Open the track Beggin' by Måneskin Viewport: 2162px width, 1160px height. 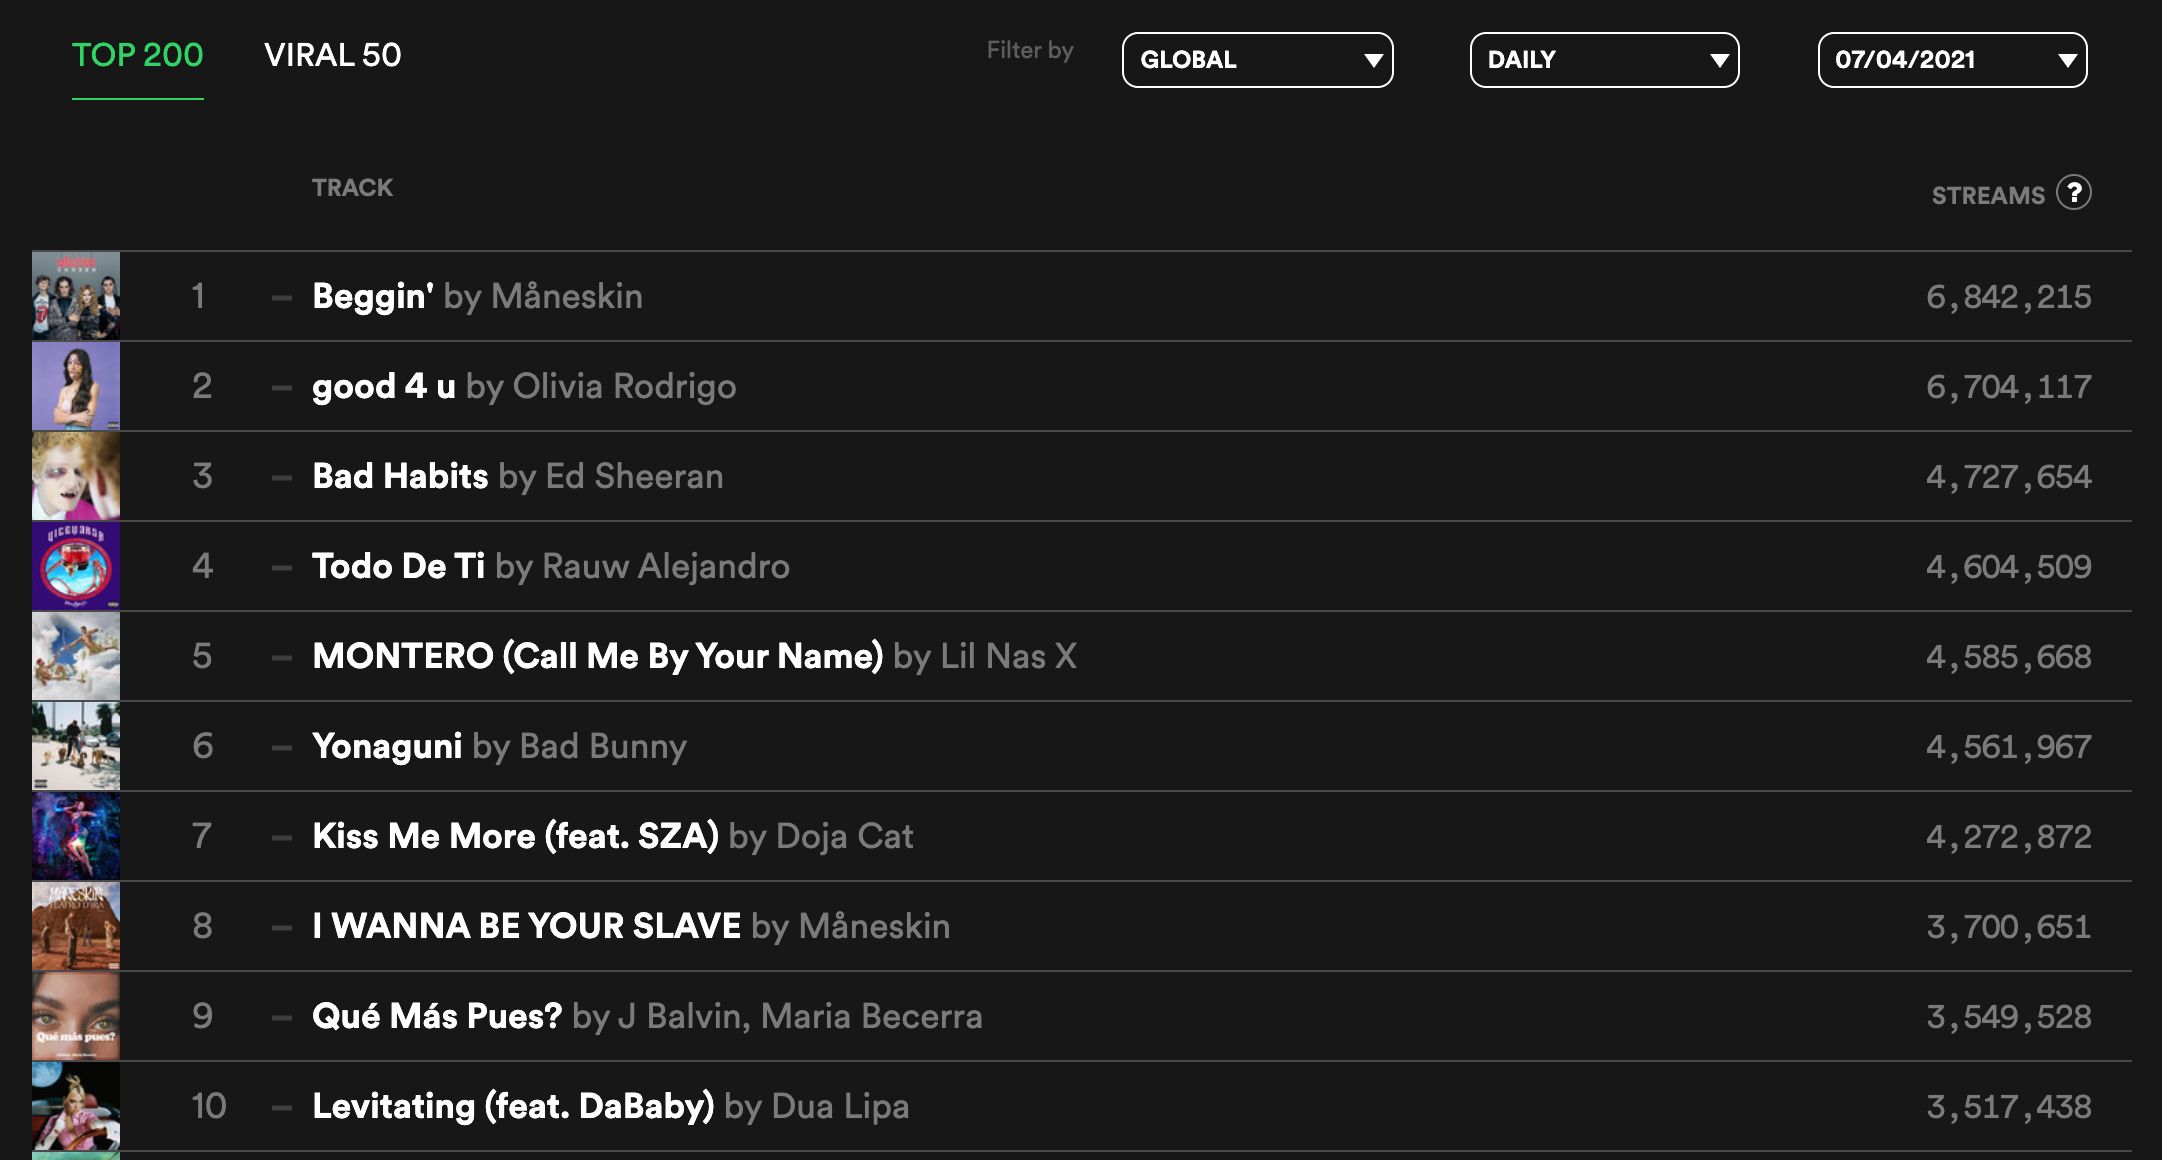pos(477,296)
